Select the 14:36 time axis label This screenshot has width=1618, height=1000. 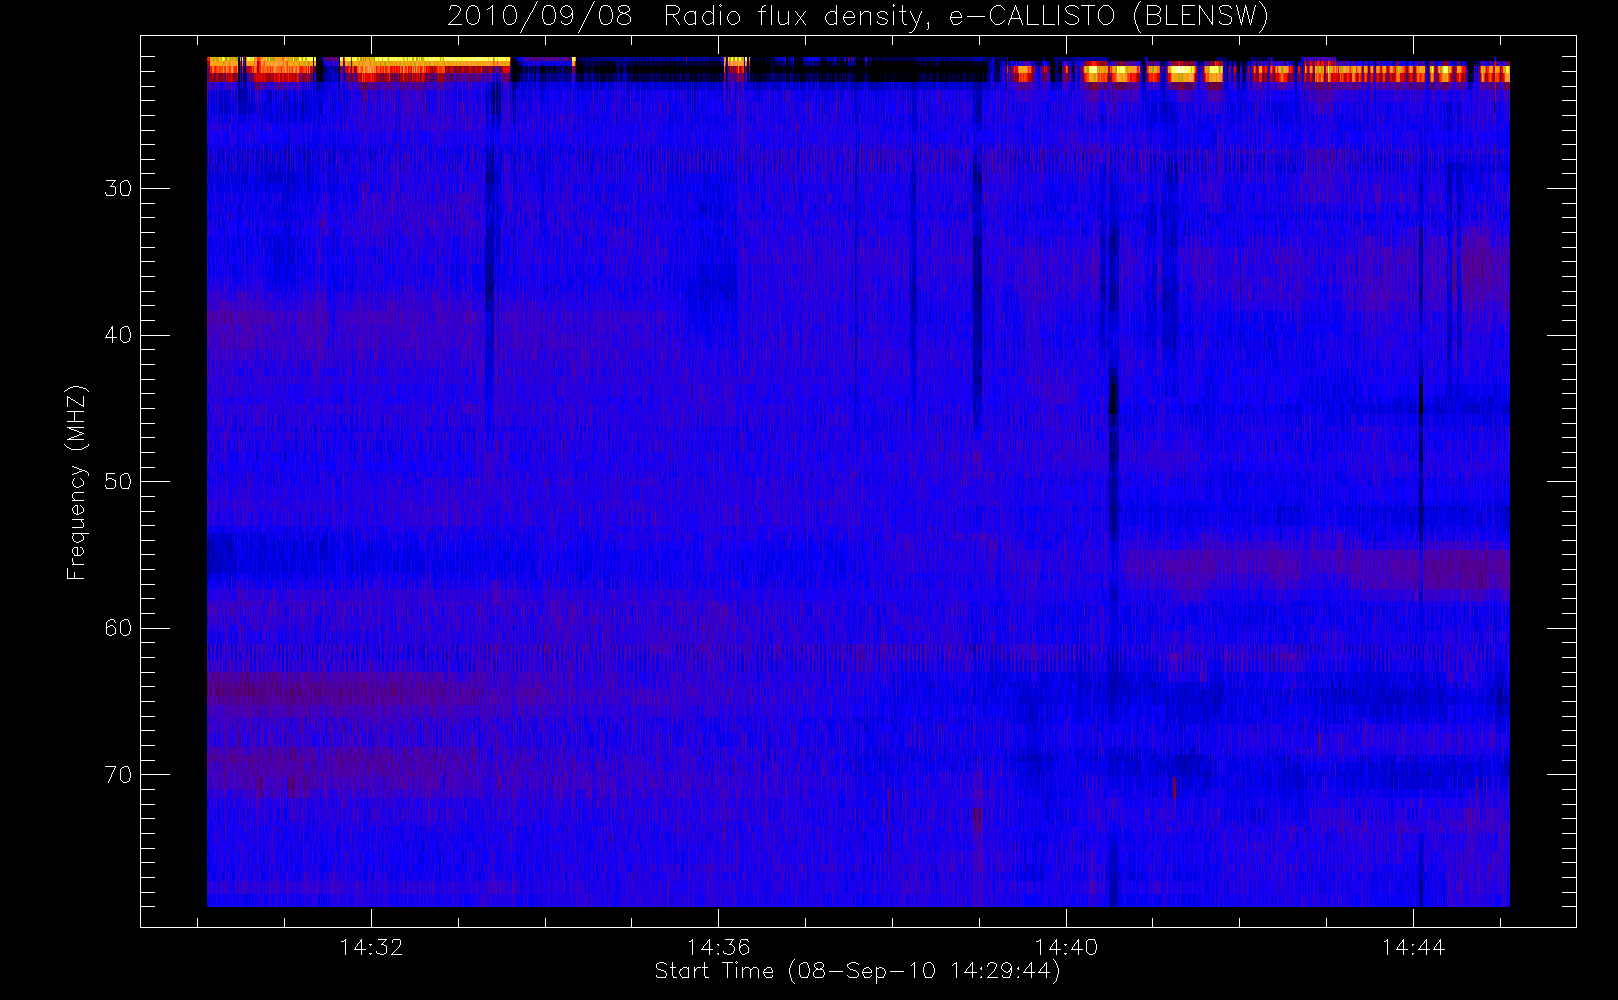click(718, 947)
